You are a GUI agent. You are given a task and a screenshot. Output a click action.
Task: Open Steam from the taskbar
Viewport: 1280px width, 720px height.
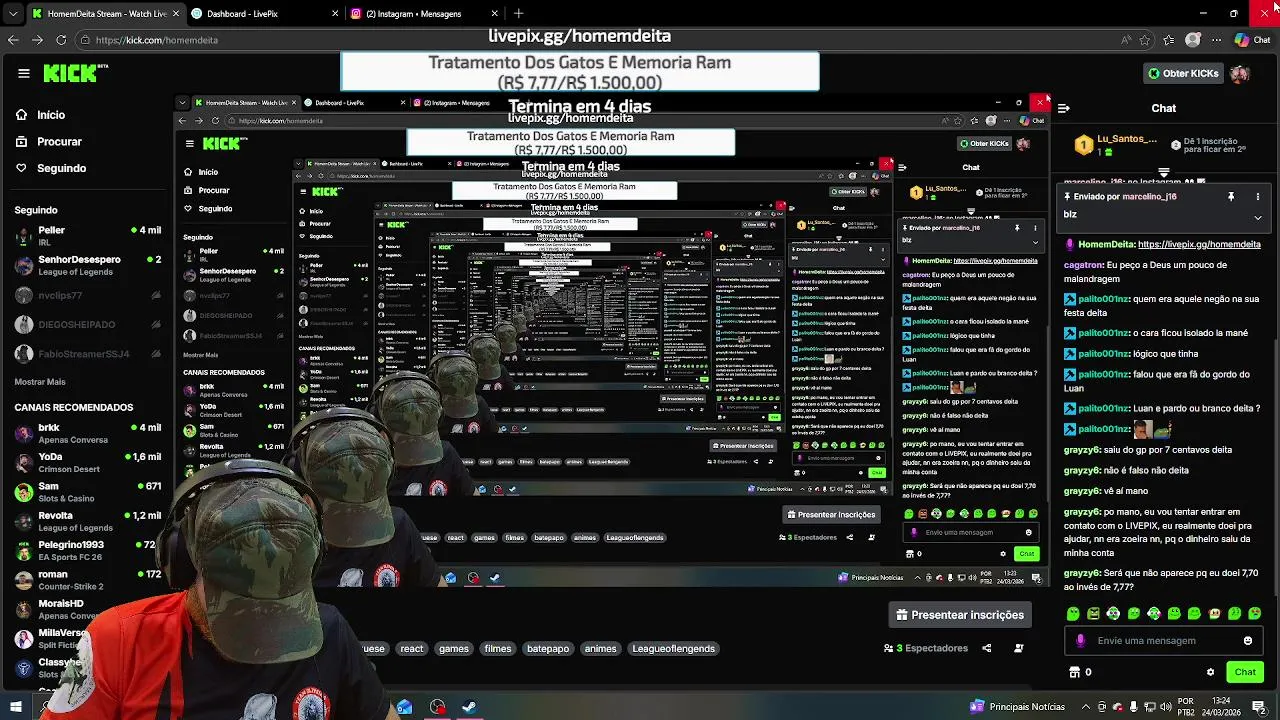coord(468,707)
